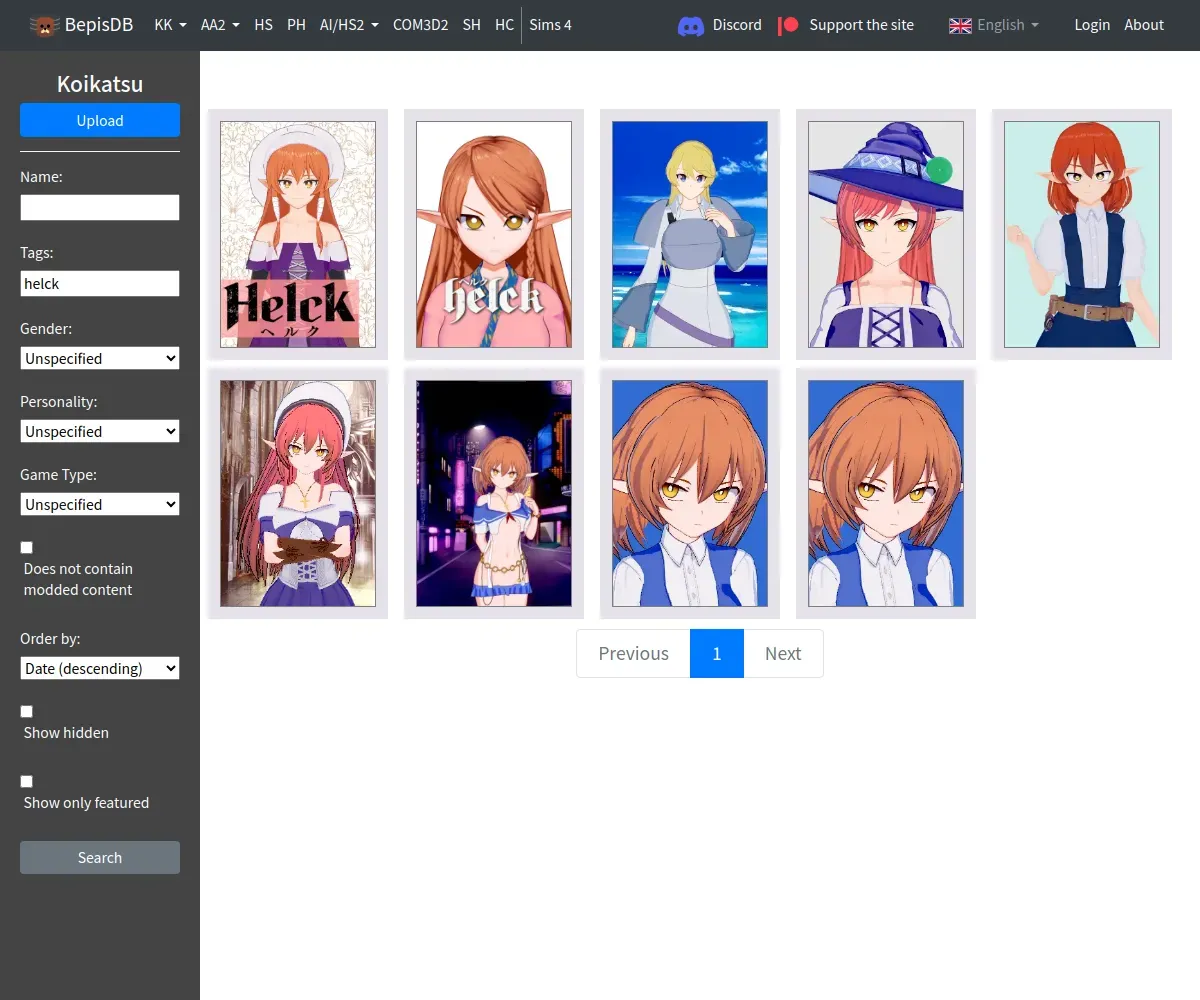
Task: Go to the Next results page
Action: tap(783, 653)
